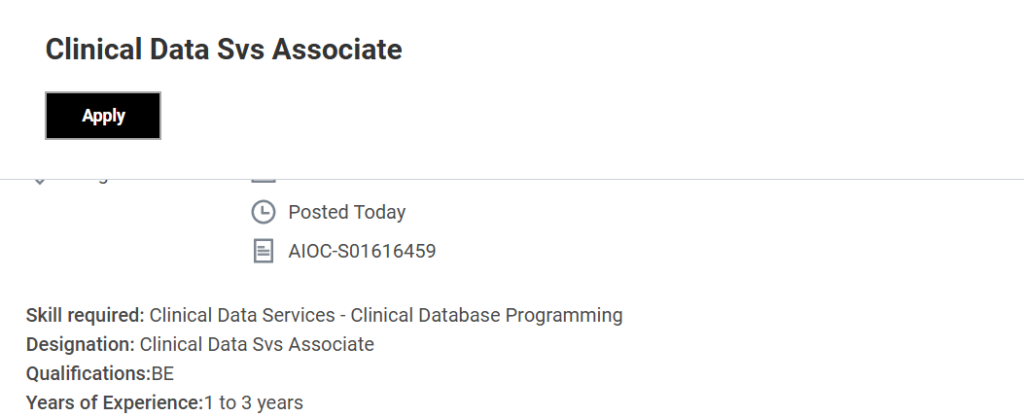Click the document icon beside the job ID
Screen dimensions: 1024x417
pos(262,250)
